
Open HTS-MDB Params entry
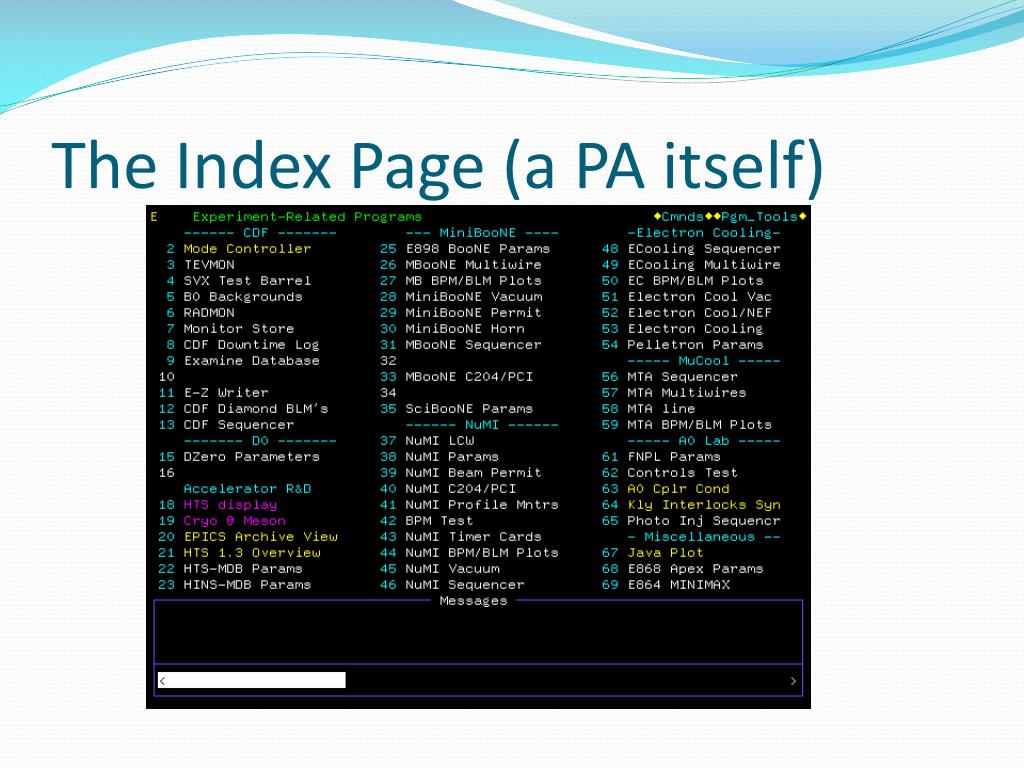(x=243, y=568)
